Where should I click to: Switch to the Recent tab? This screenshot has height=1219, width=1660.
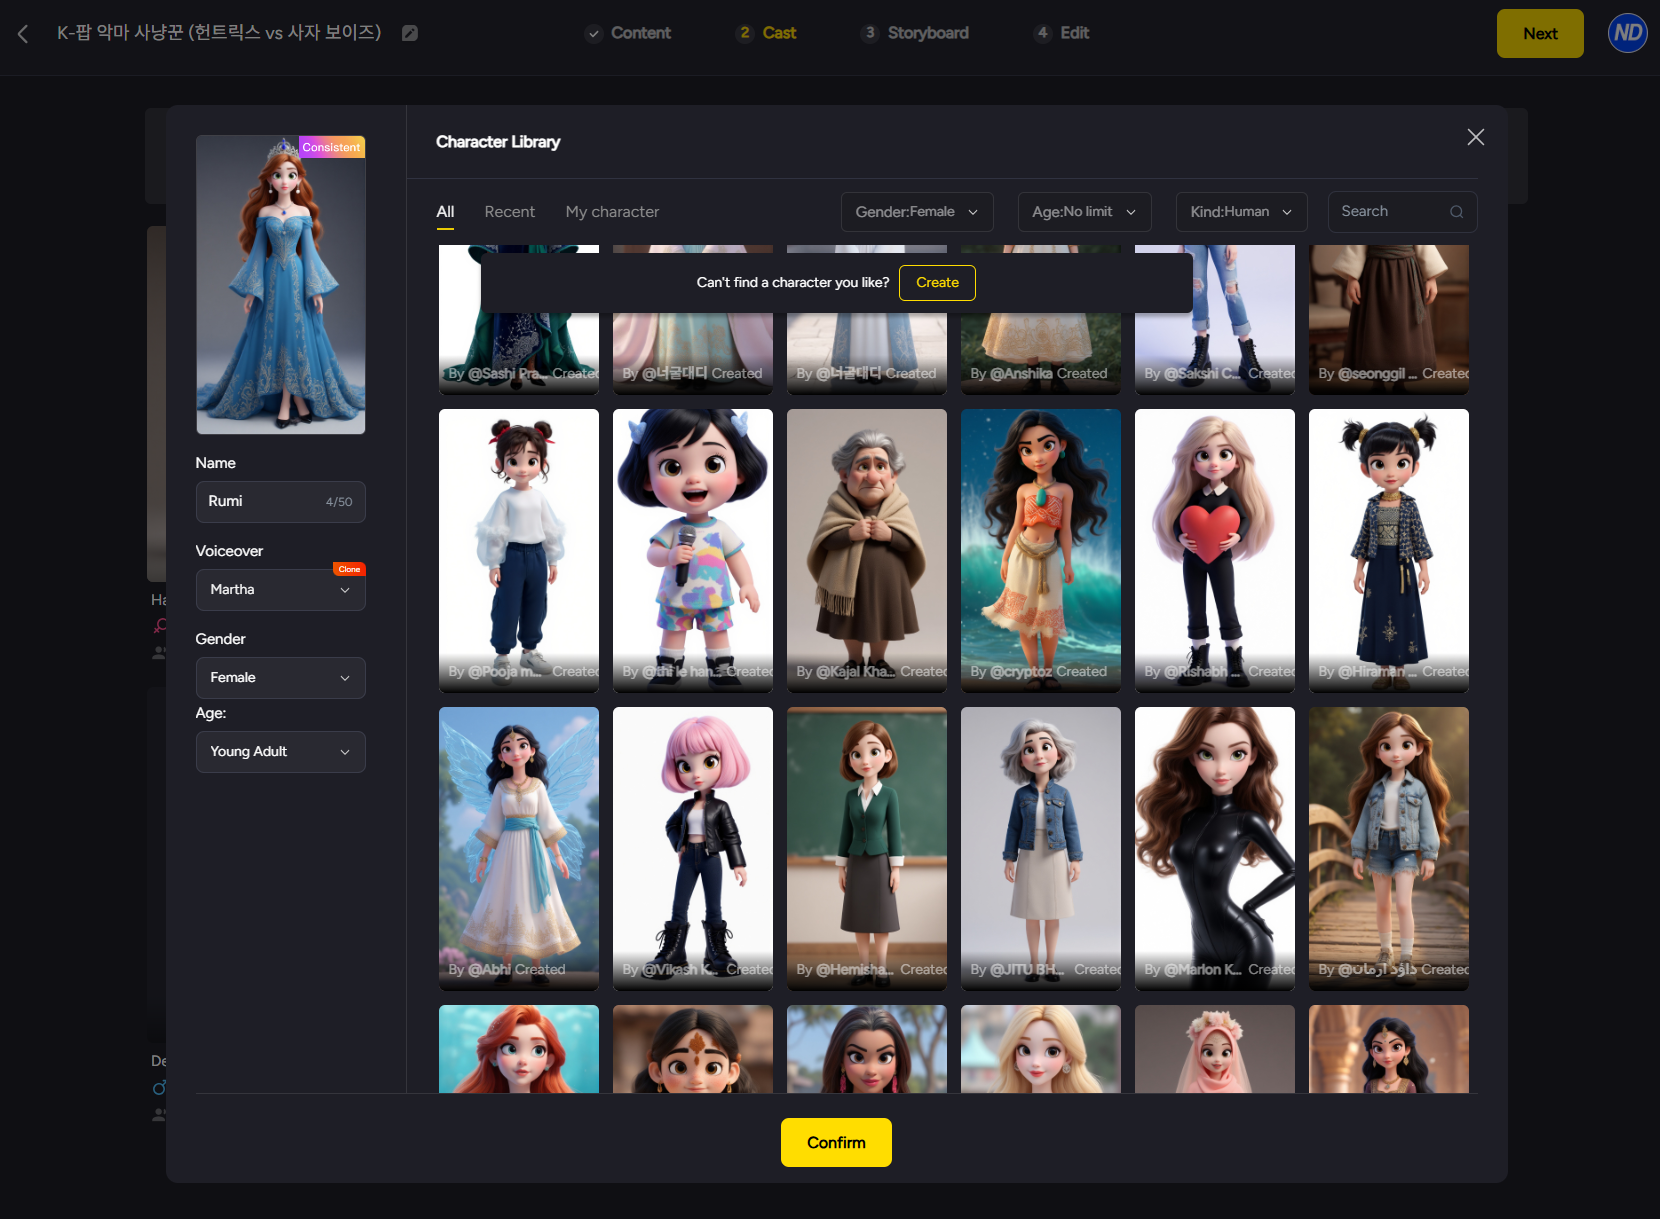[x=510, y=212]
